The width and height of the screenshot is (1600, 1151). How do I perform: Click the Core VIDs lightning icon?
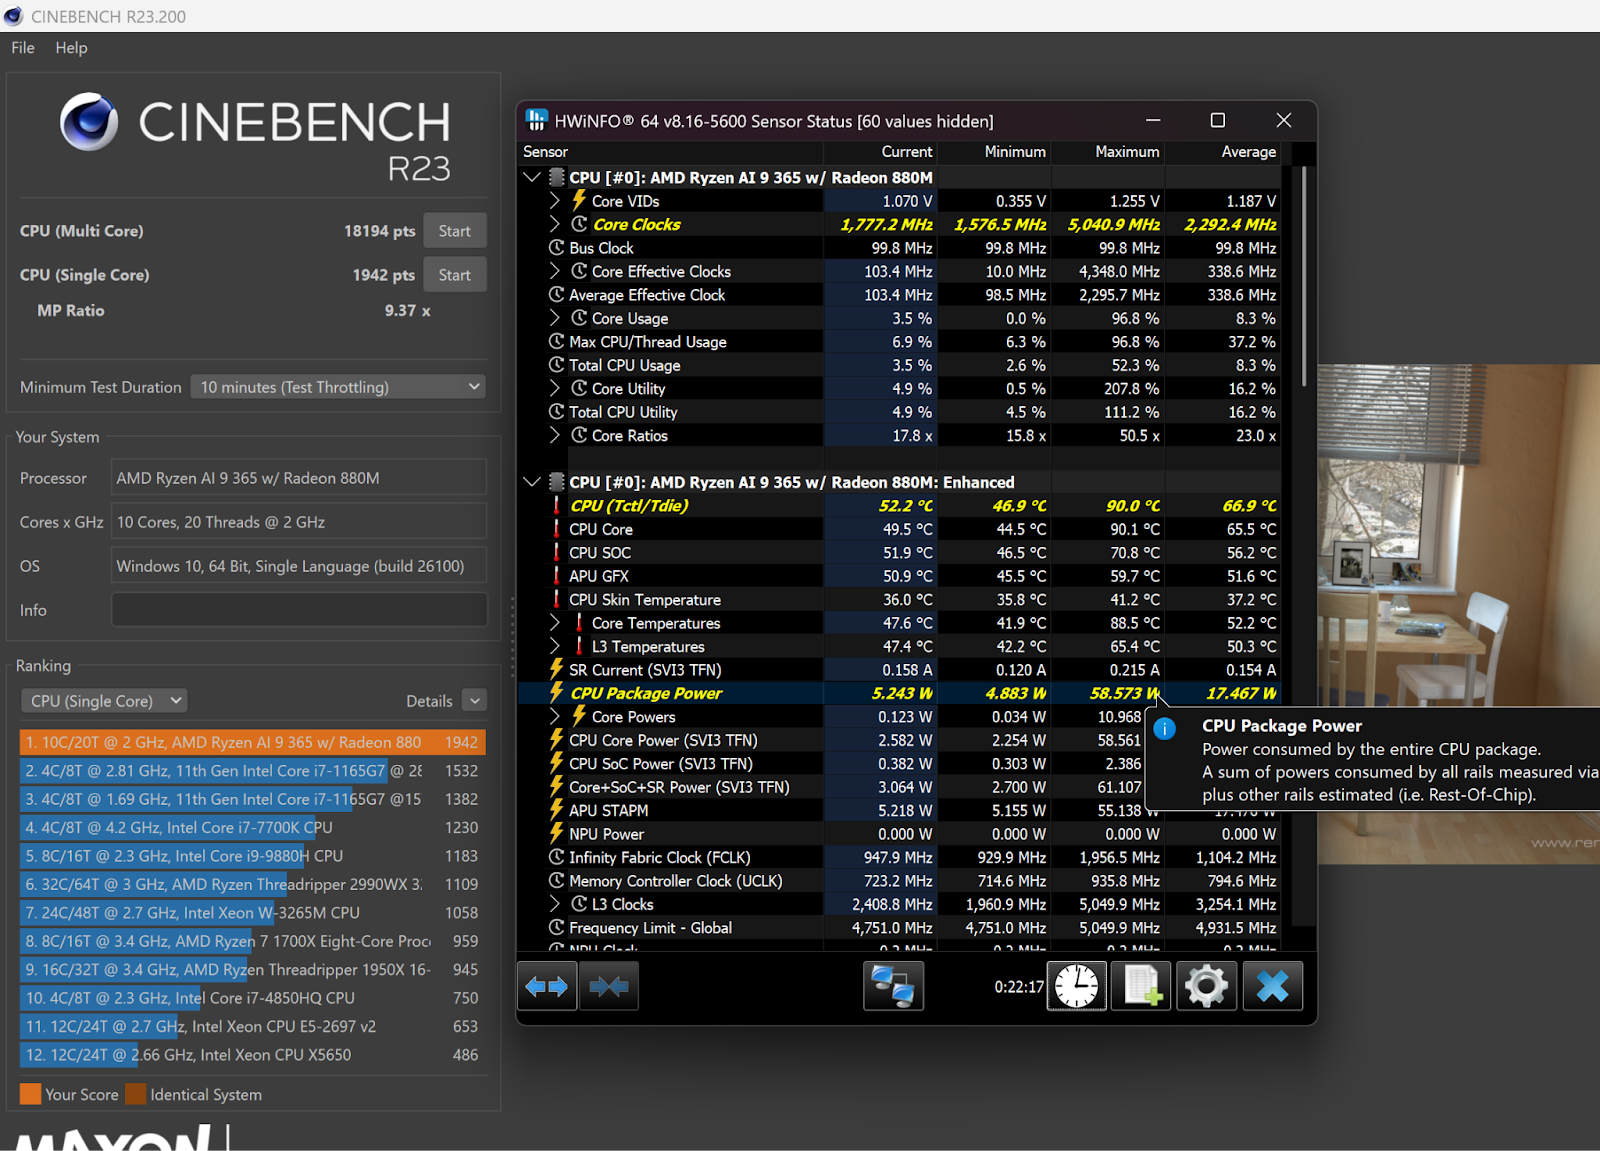579,200
